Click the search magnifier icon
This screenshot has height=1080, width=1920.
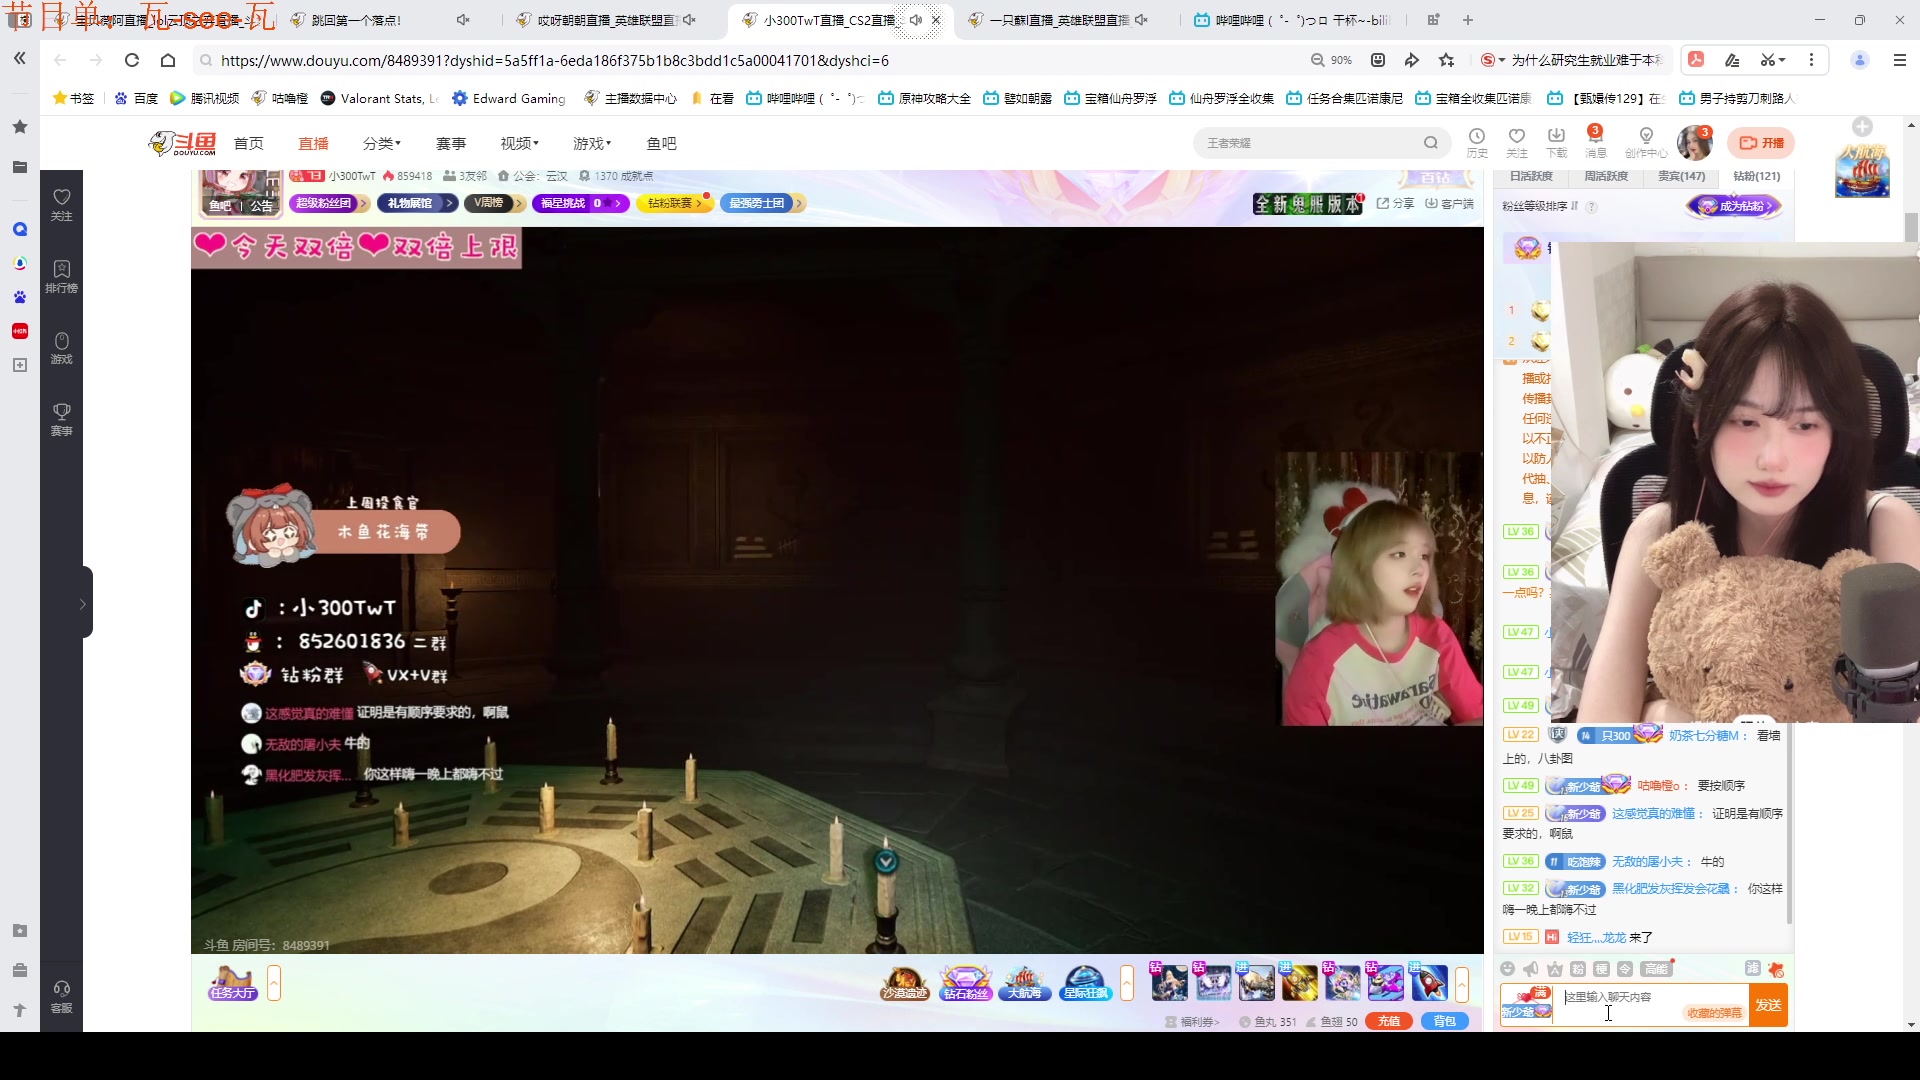tap(1430, 143)
